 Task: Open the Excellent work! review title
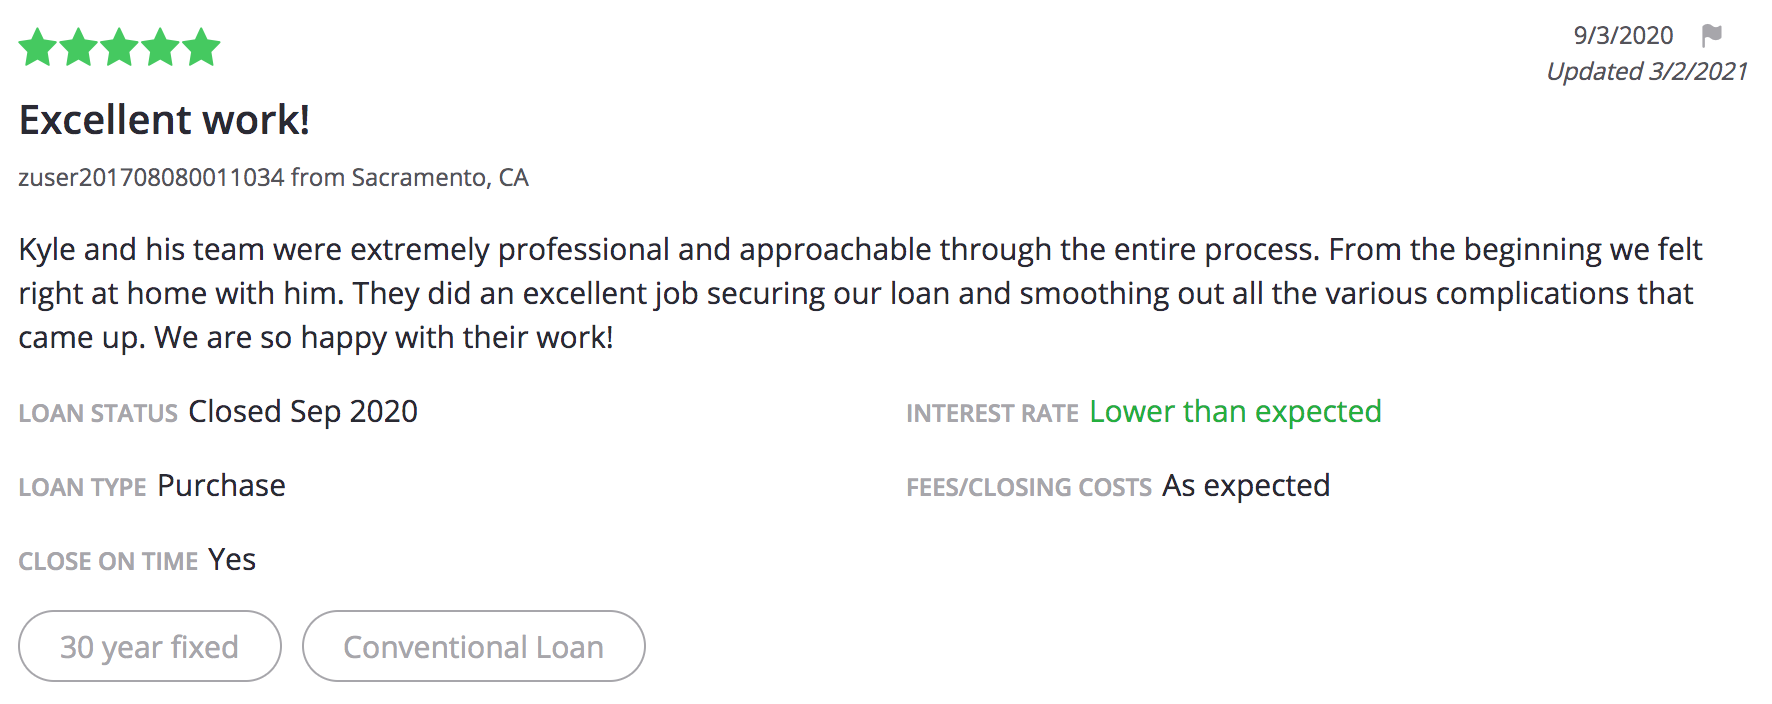coord(164,120)
